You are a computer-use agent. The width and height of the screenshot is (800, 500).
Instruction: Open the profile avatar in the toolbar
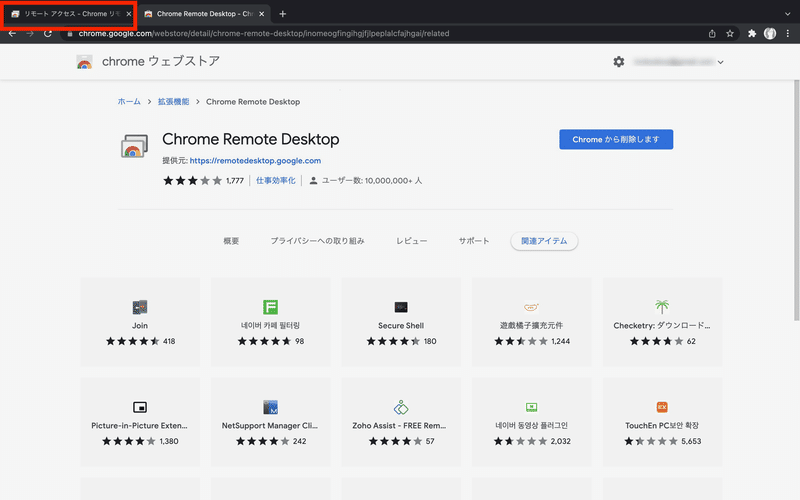(x=770, y=34)
